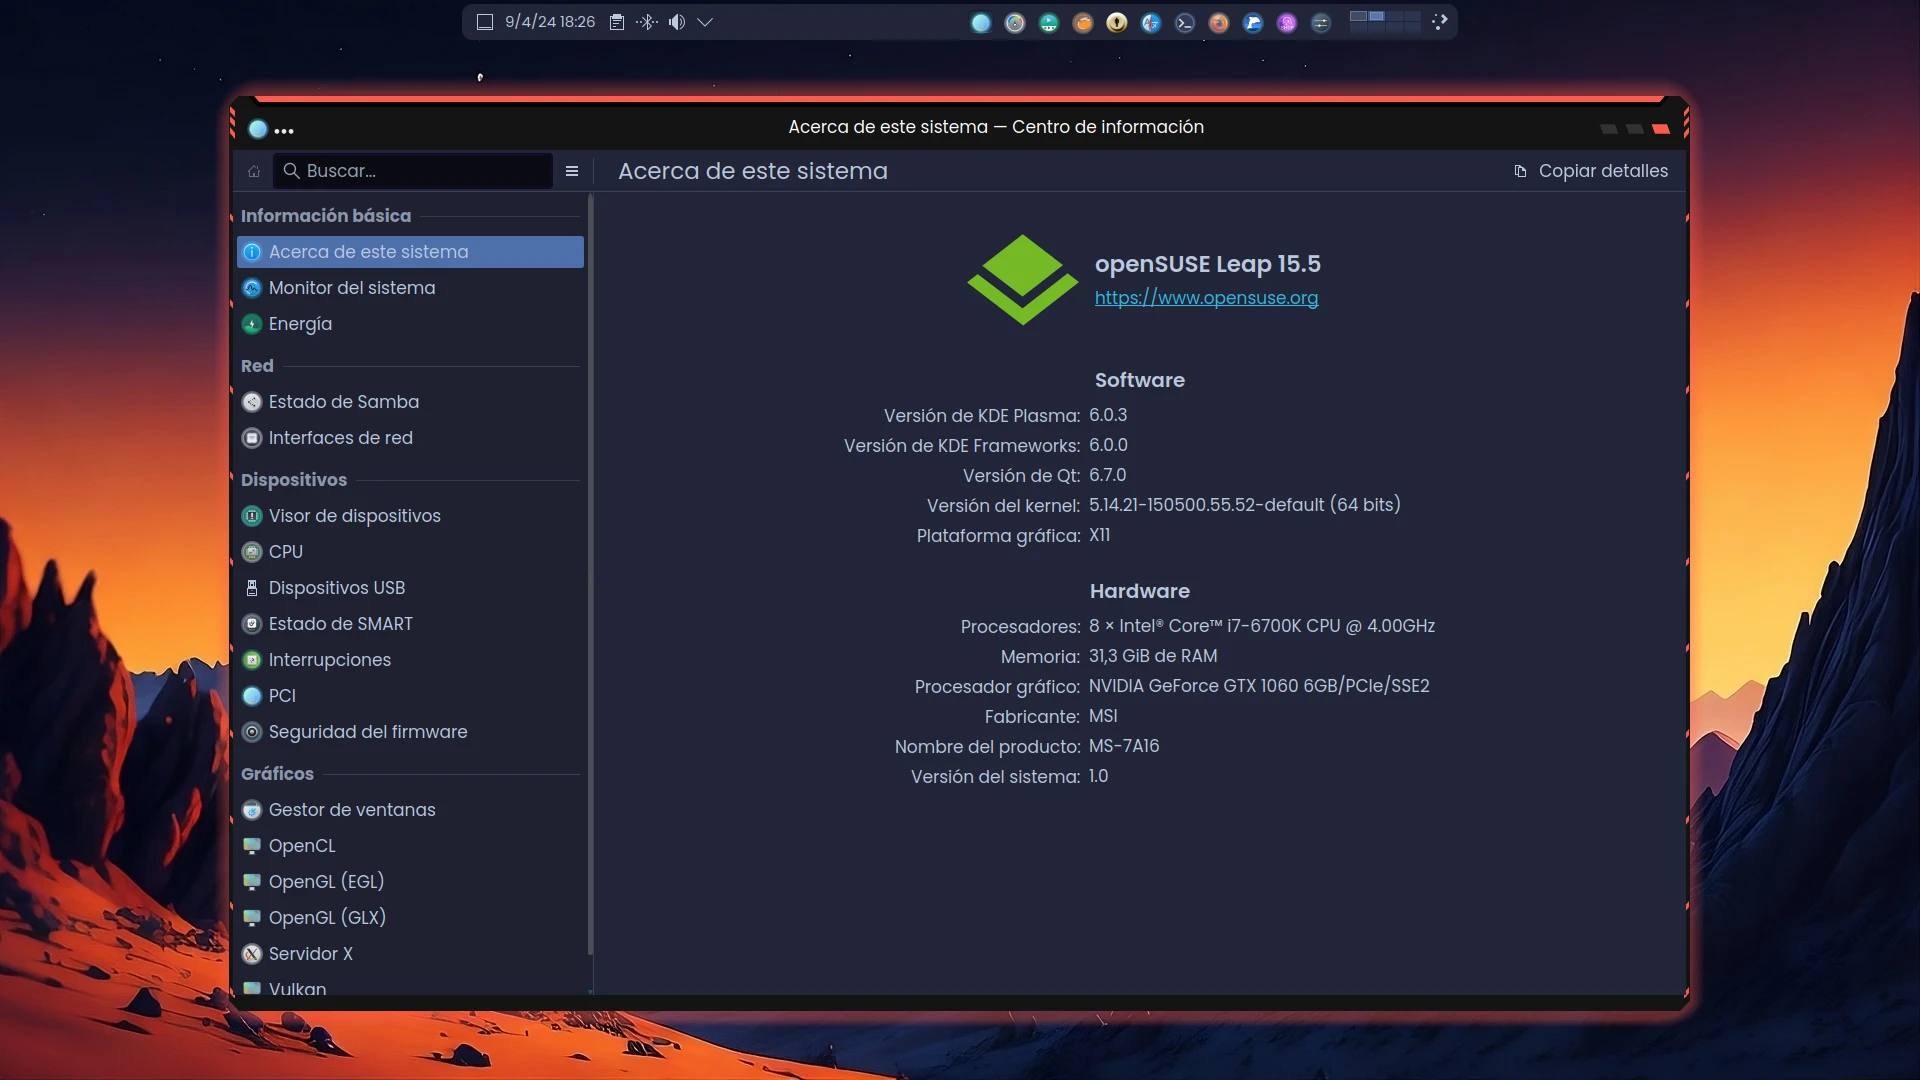Screen dimensions: 1920x1080
Task: Select Monitor del sistema in the sidebar
Action: tap(352, 288)
